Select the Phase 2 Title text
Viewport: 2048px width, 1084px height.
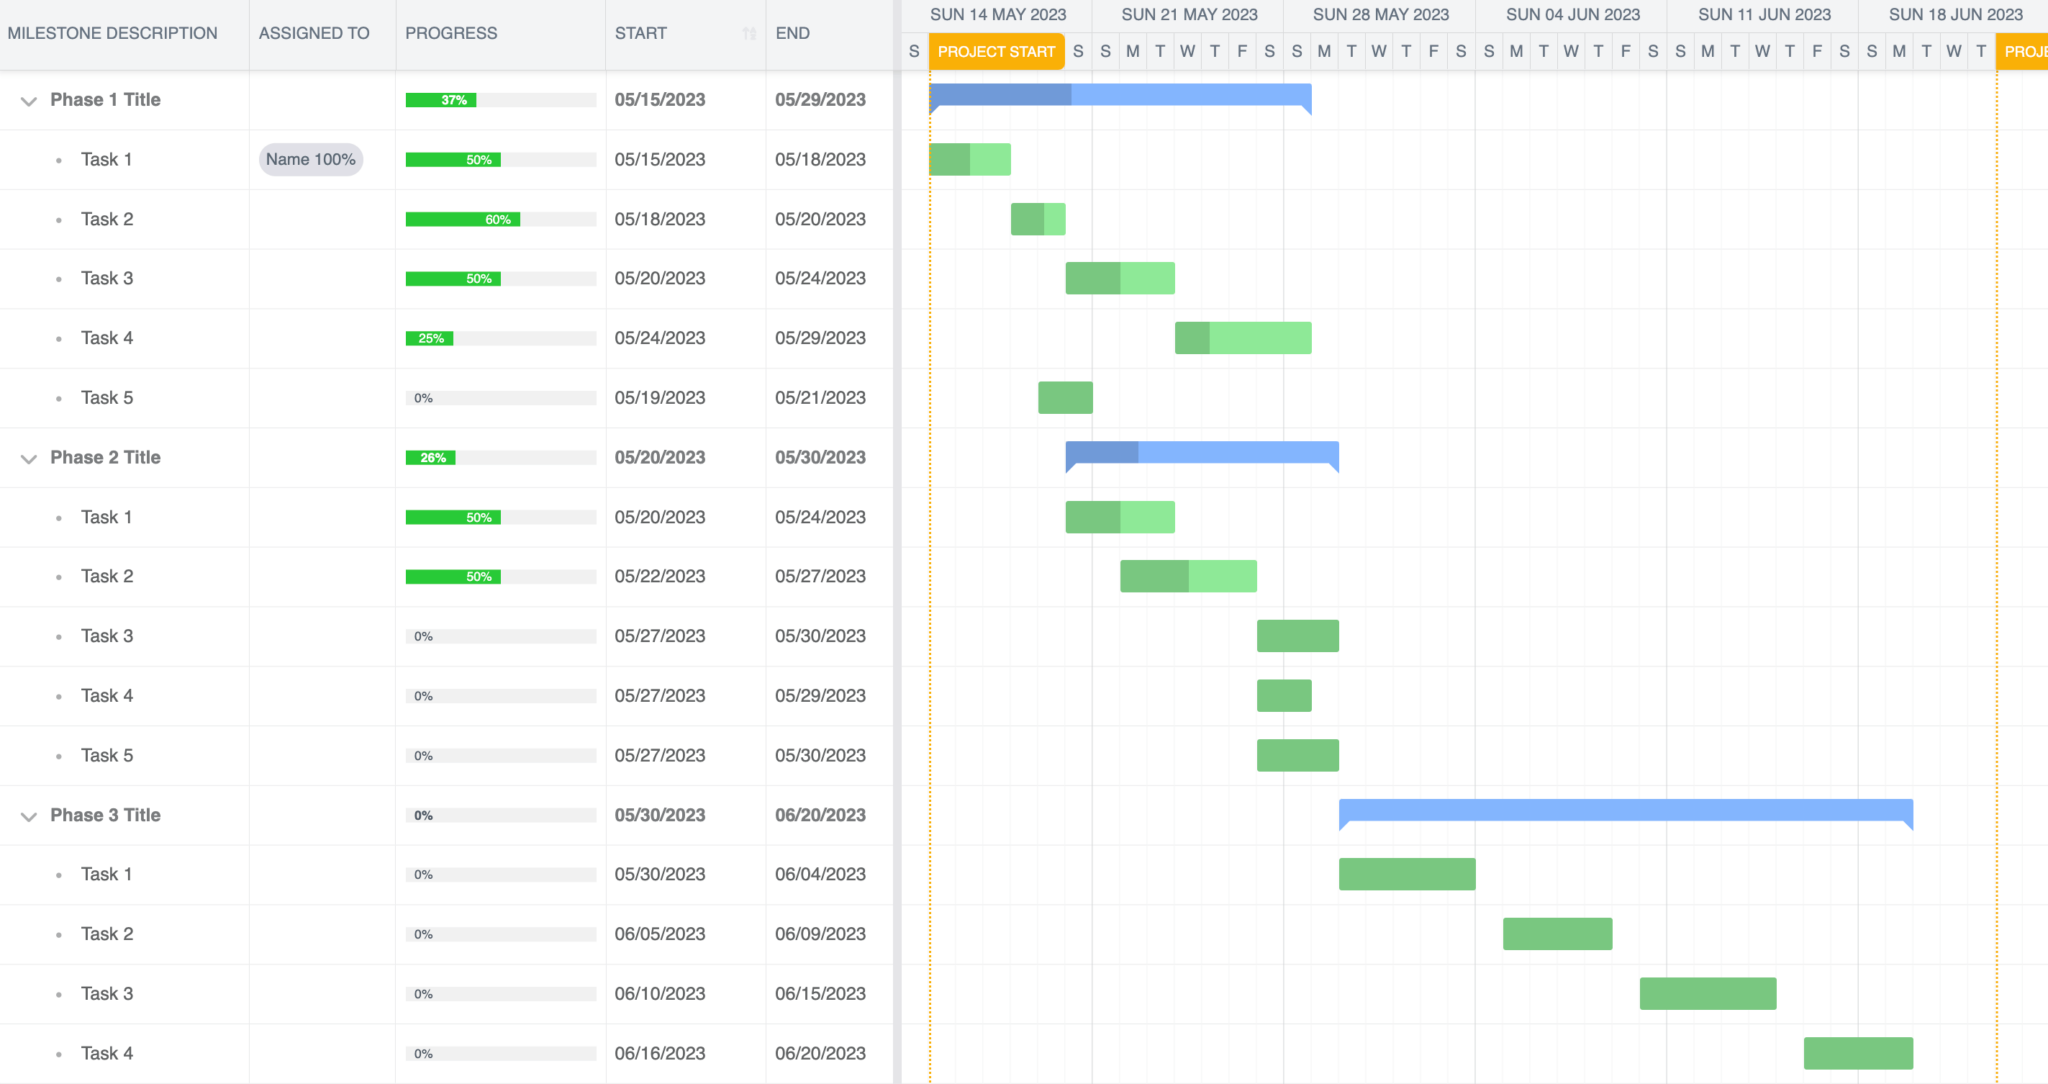point(106,457)
